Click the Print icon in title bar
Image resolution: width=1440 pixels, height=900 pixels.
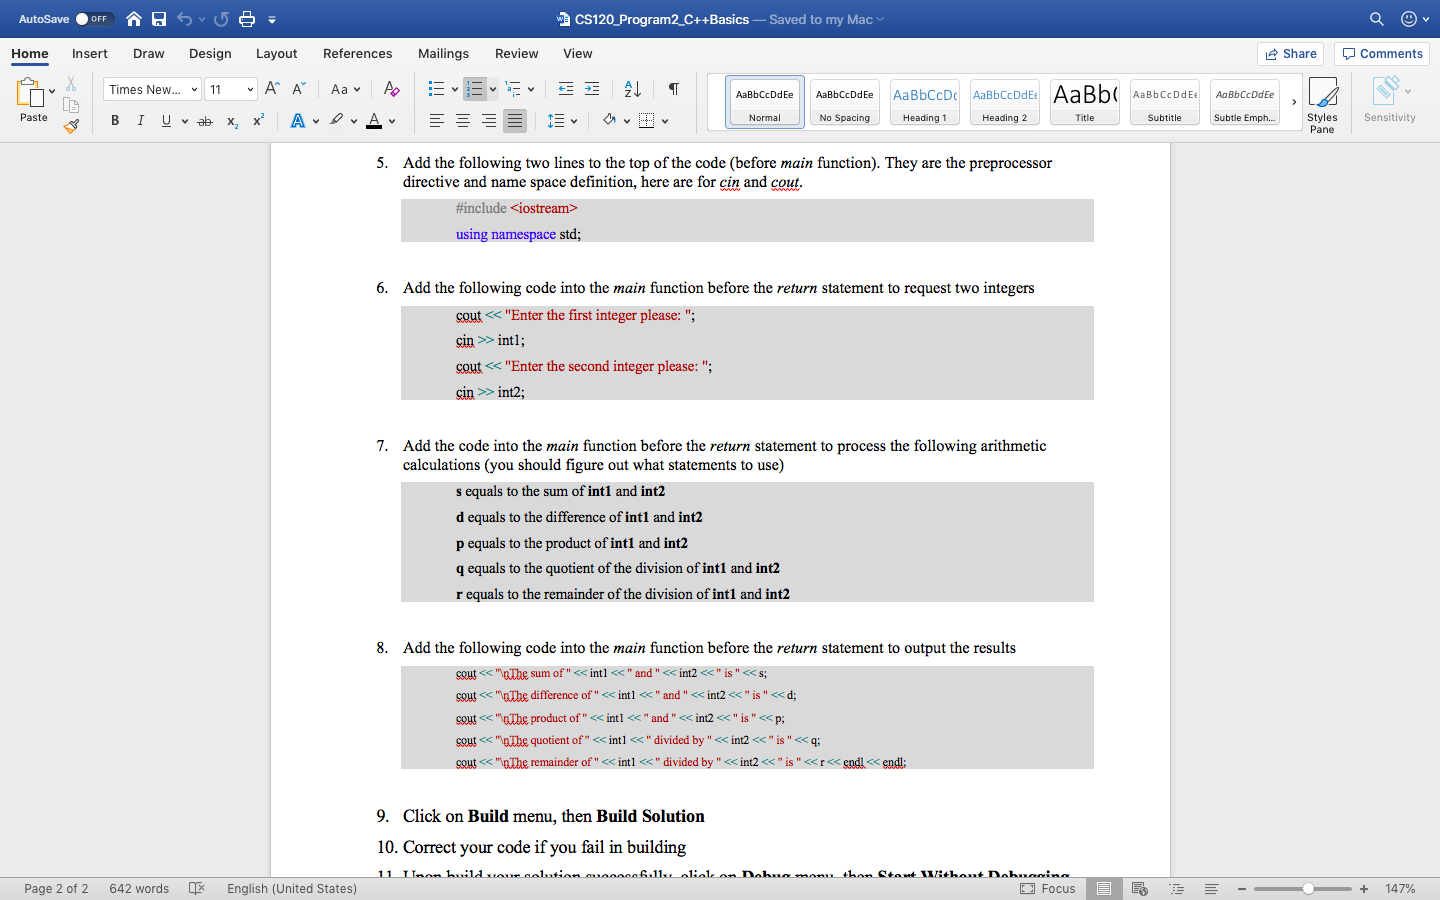pyautogui.click(x=247, y=19)
